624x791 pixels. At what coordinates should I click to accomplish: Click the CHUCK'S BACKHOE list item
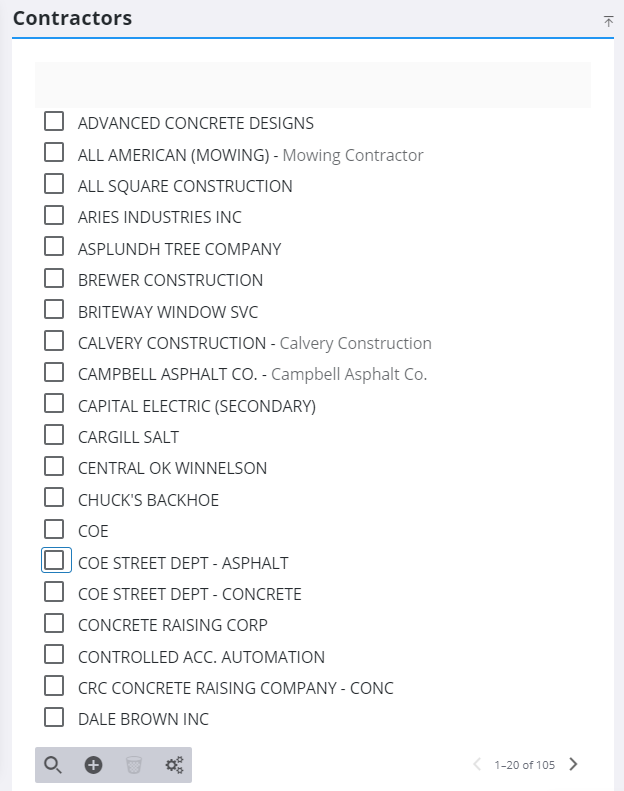[x=148, y=500]
